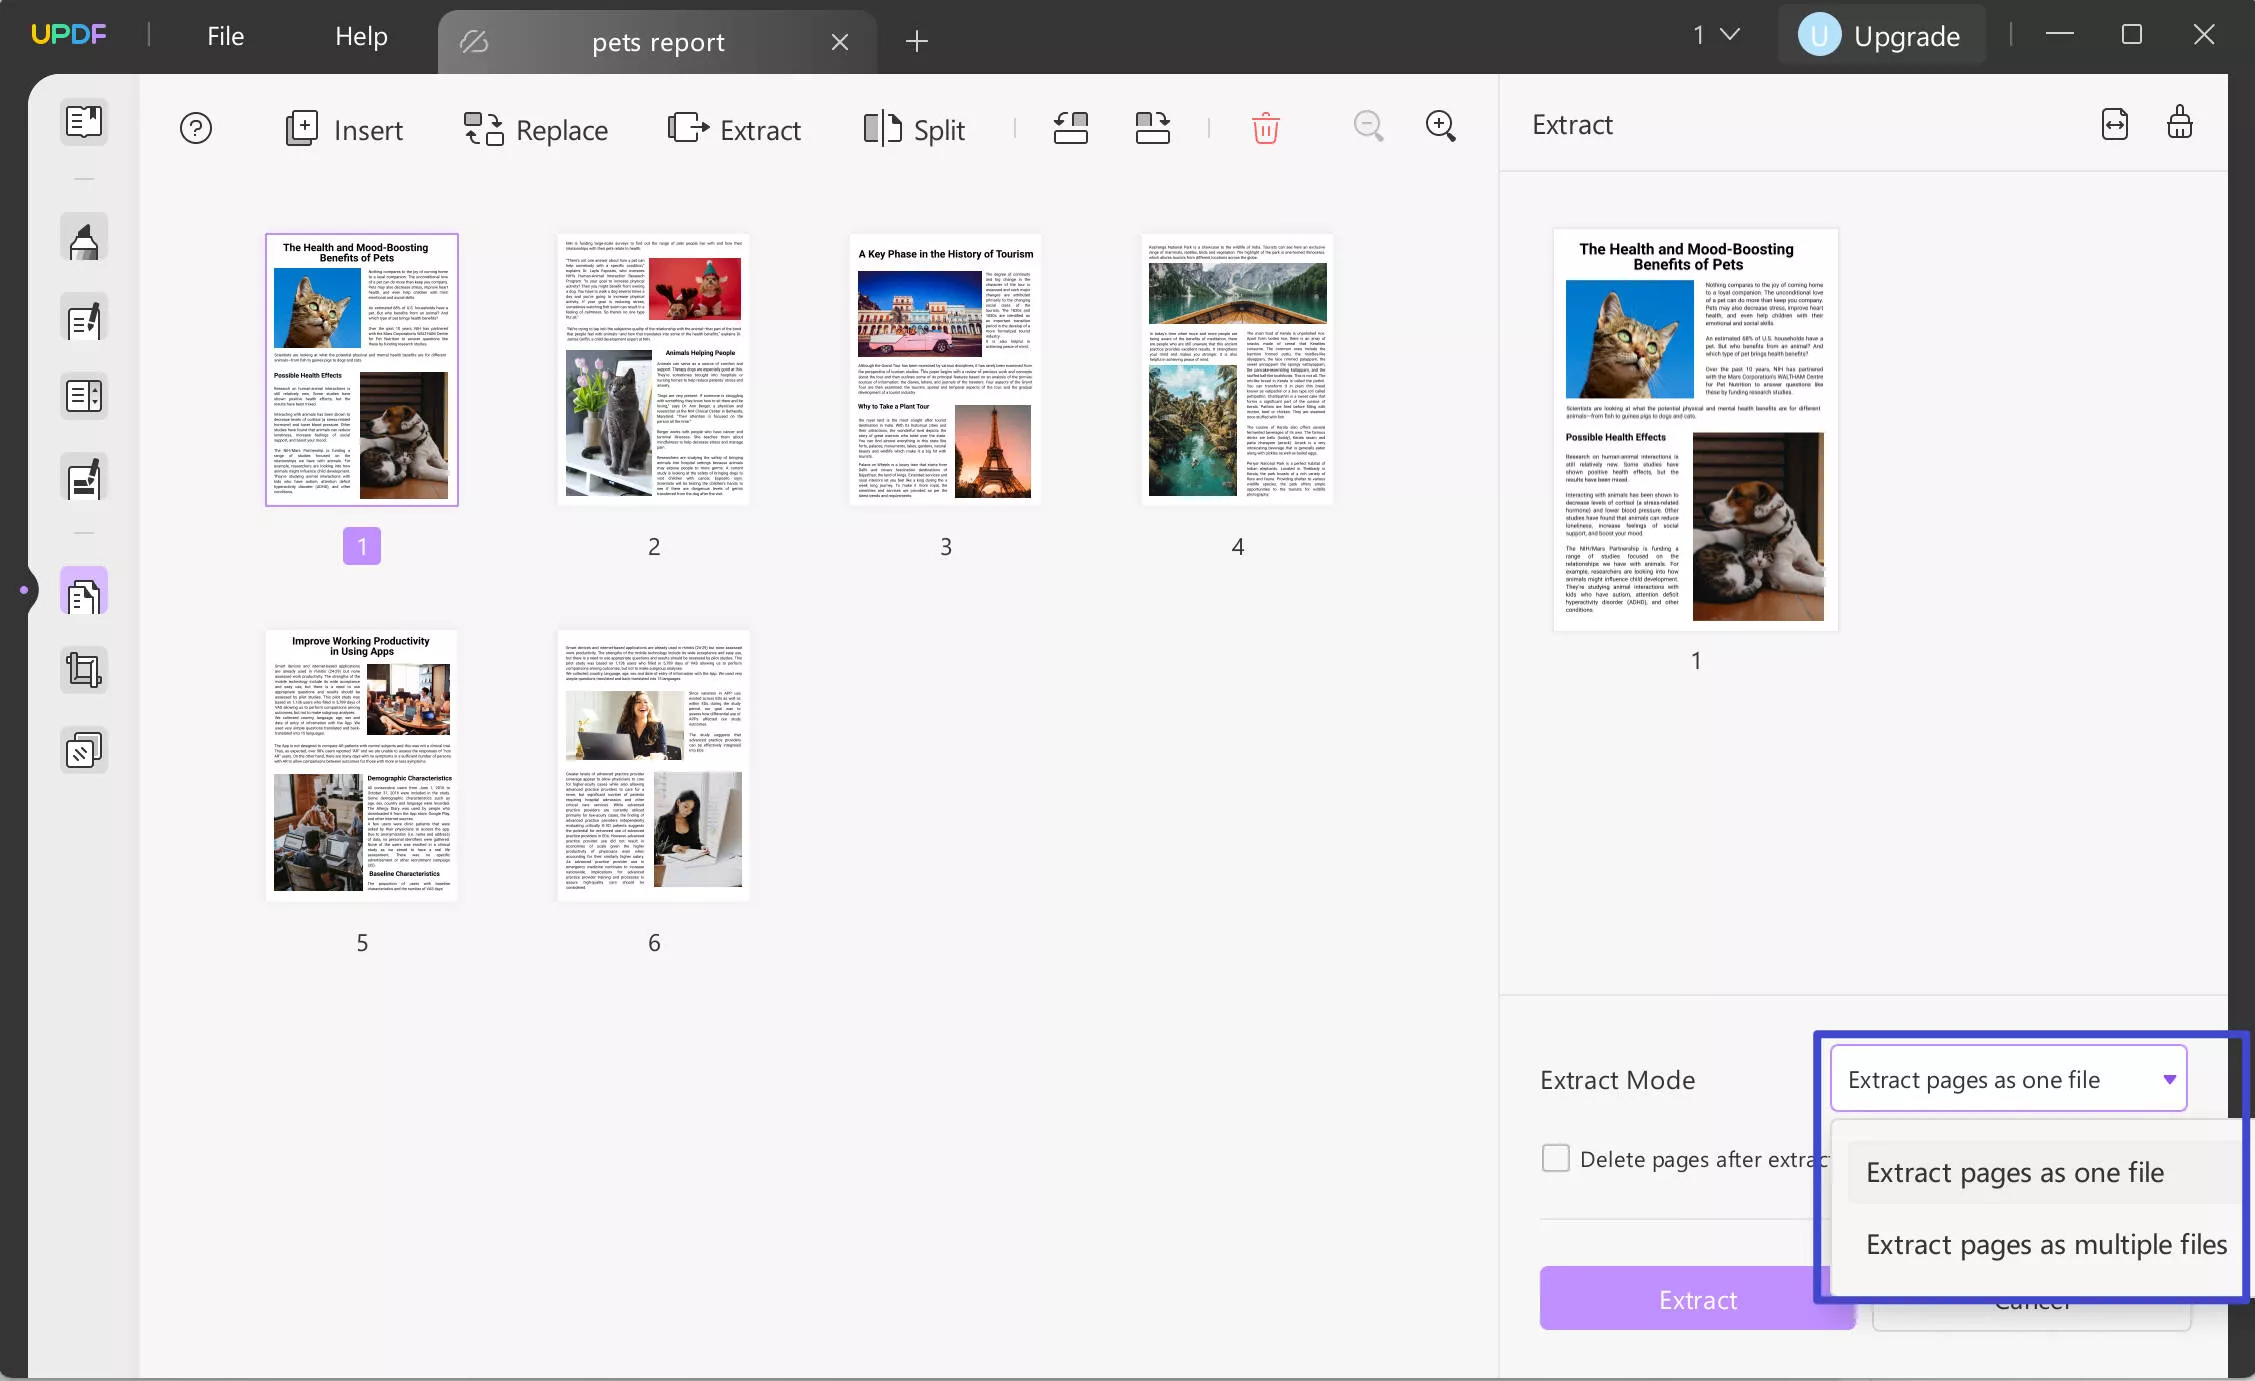Screen dimensions: 2255x1381
Task: Enable Delete pages after extract checkbox
Action: point(1554,1157)
